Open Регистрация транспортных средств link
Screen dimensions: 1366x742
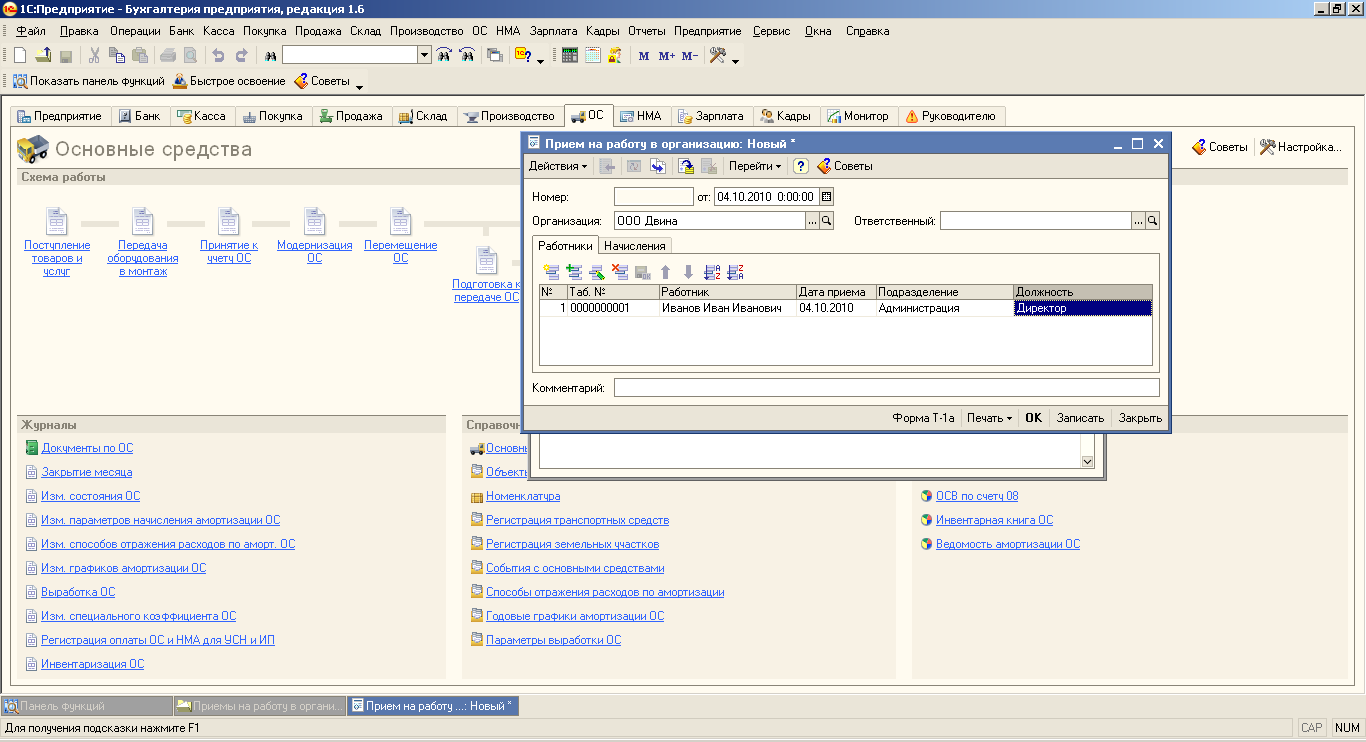[x=577, y=520]
